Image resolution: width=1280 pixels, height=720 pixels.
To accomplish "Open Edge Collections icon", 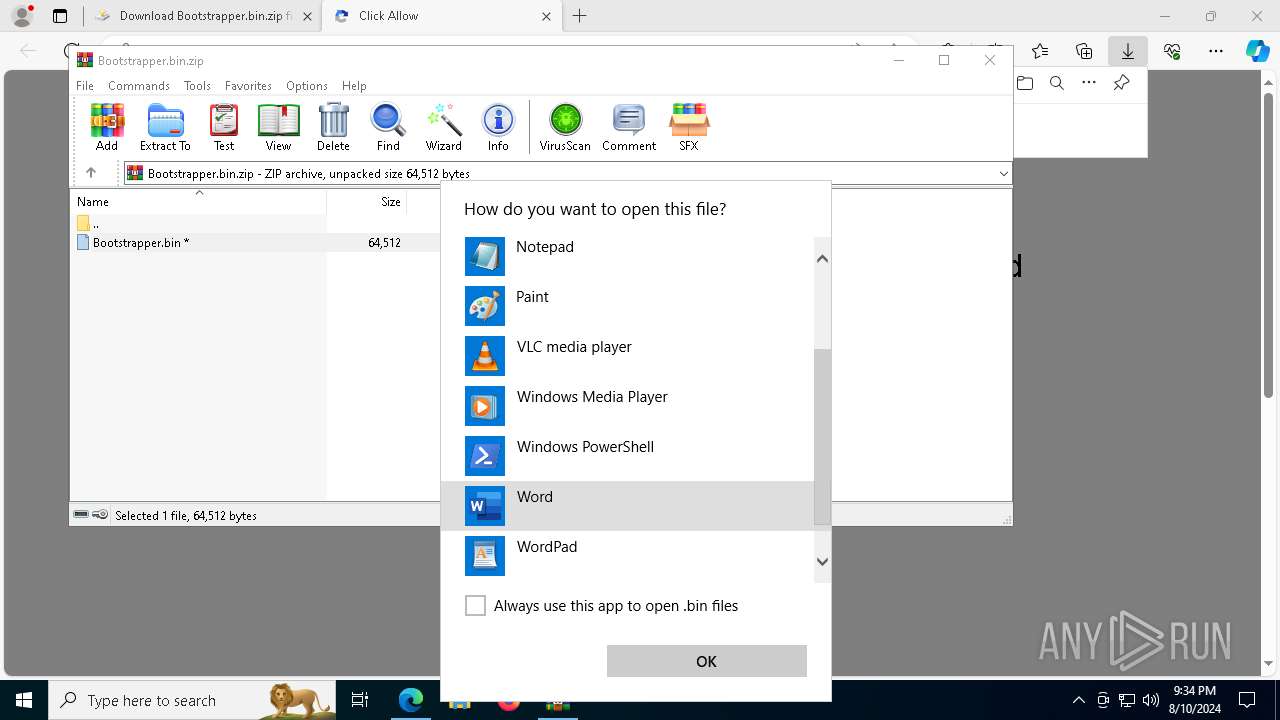I will pyautogui.click(x=1084, y=51).
